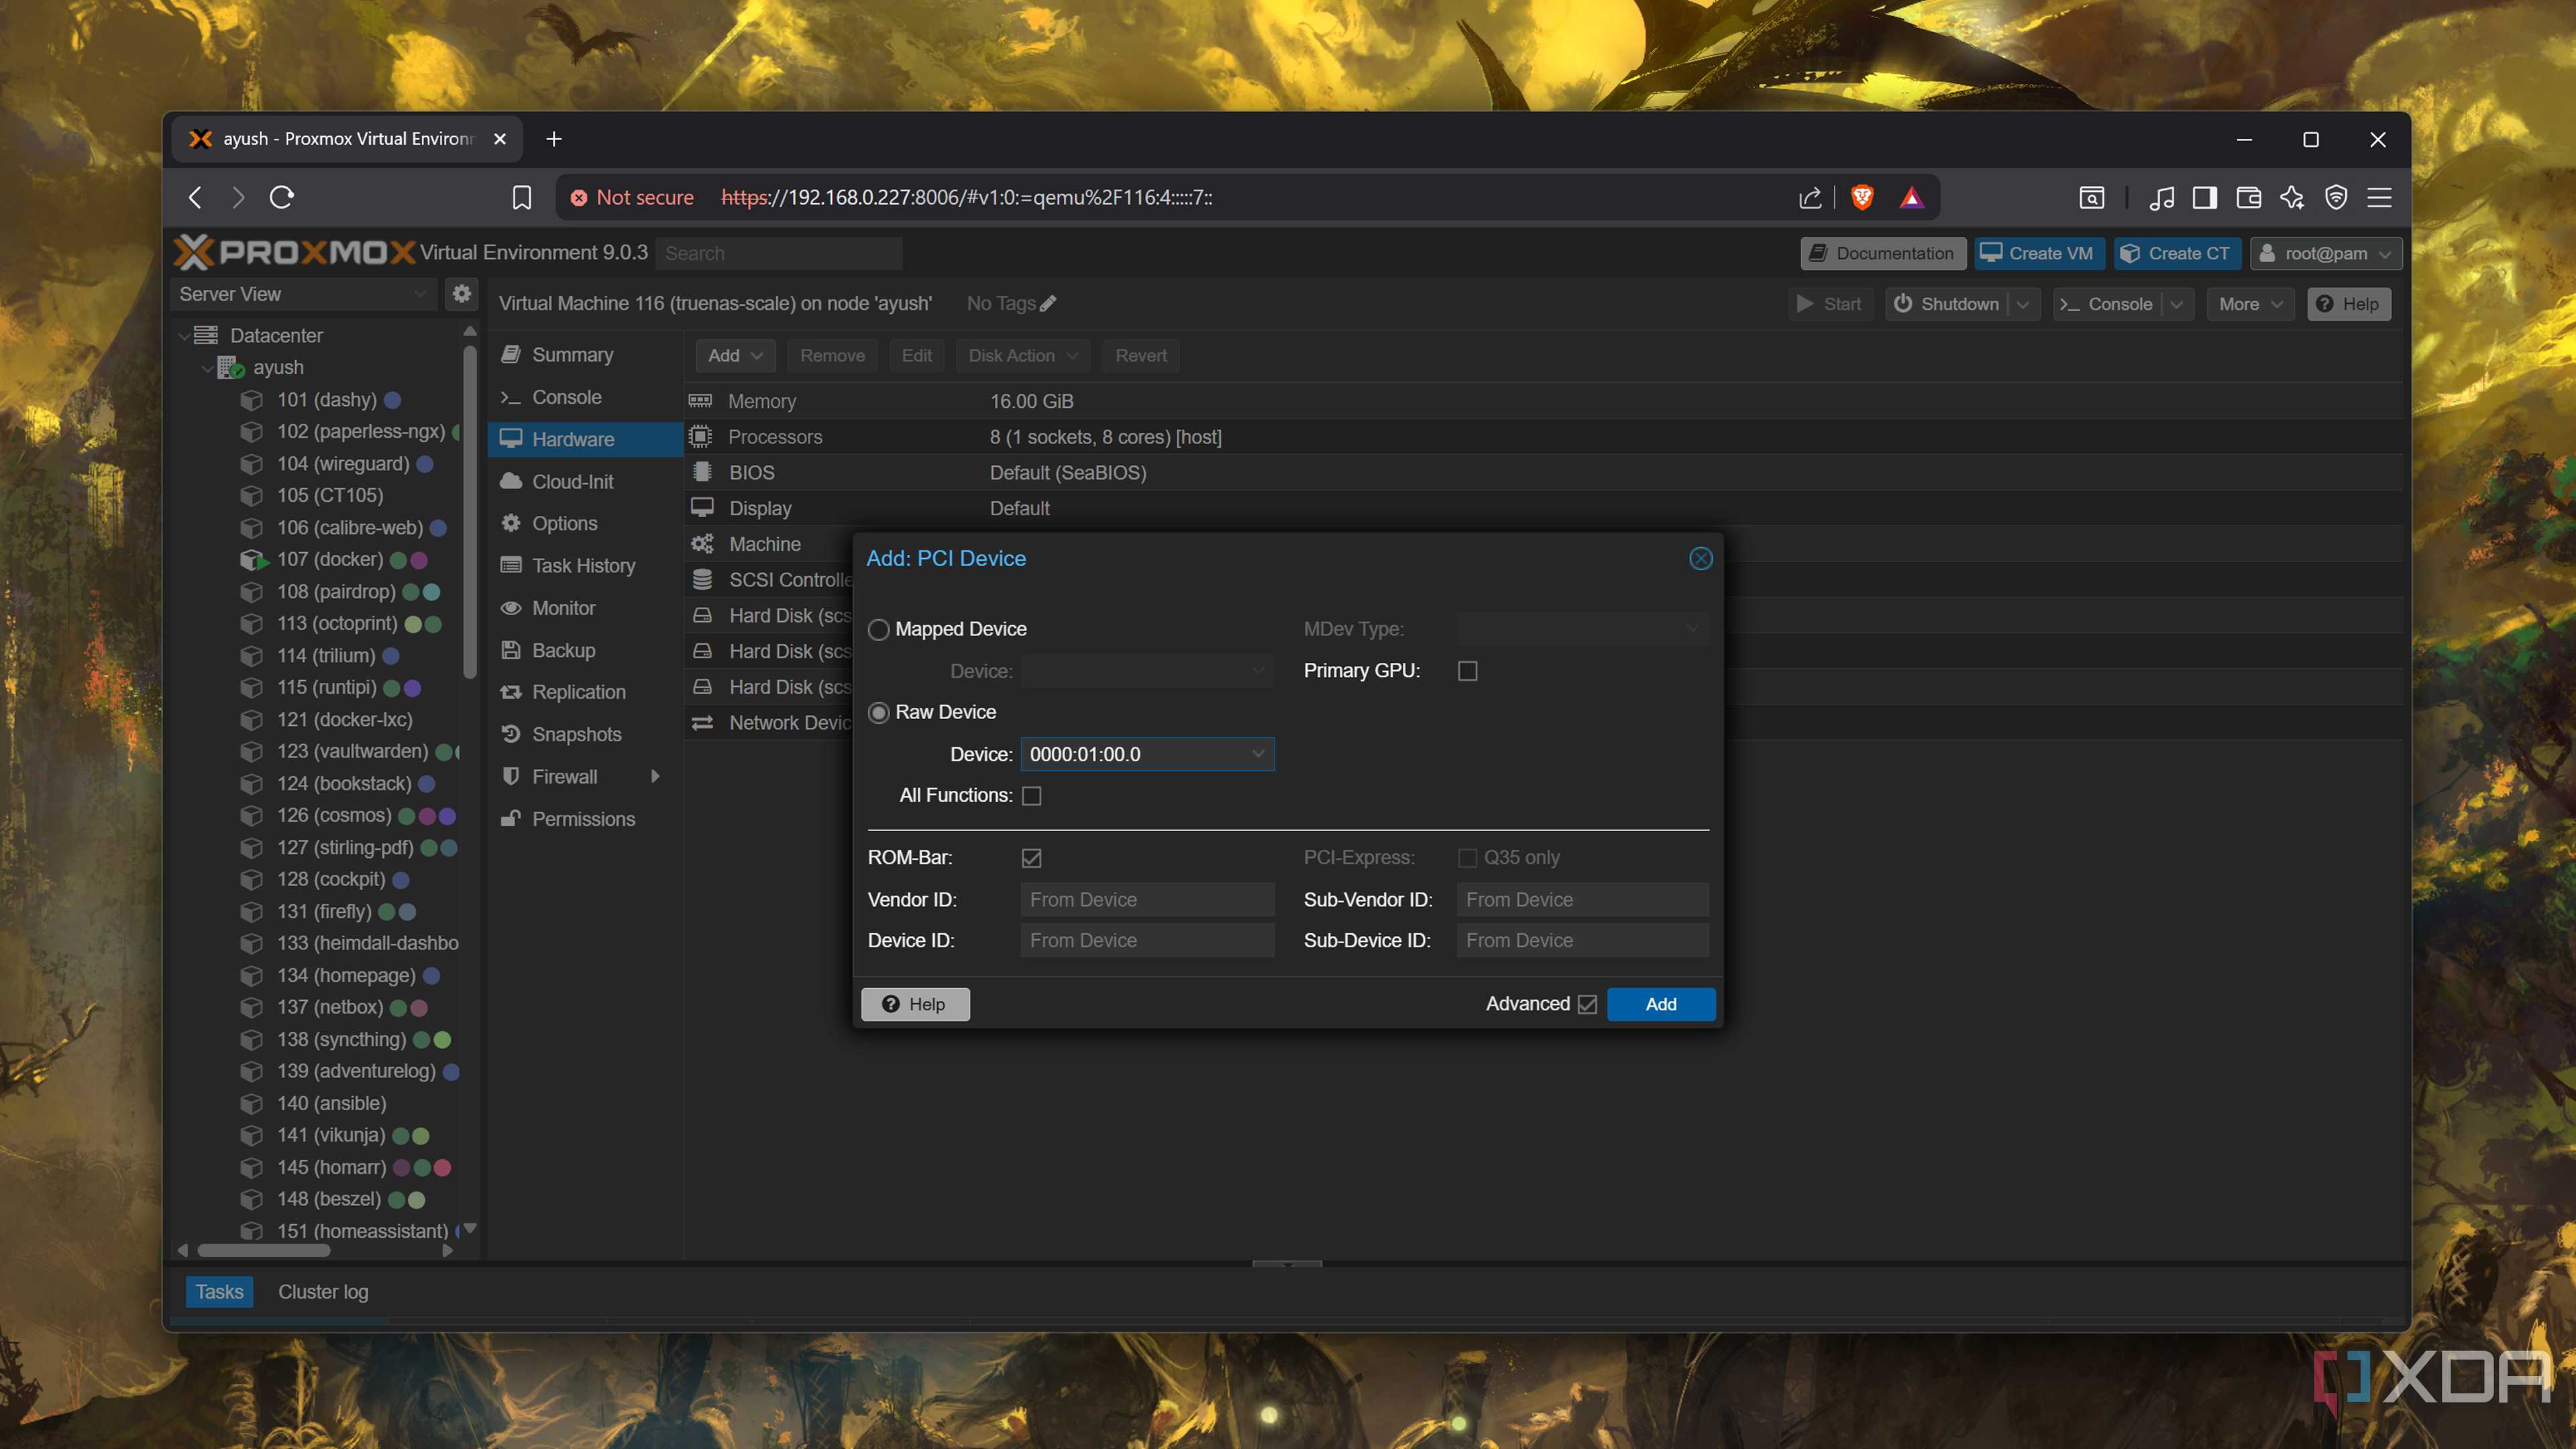
Task: Click the Server View gear settings icon
Action: 461,294
